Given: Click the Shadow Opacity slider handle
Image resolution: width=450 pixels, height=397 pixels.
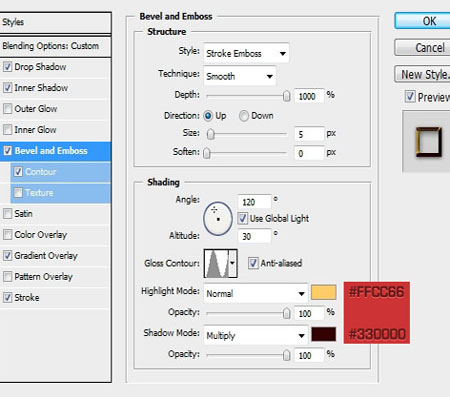Looking at the screenshot, I should coord(286,355).
